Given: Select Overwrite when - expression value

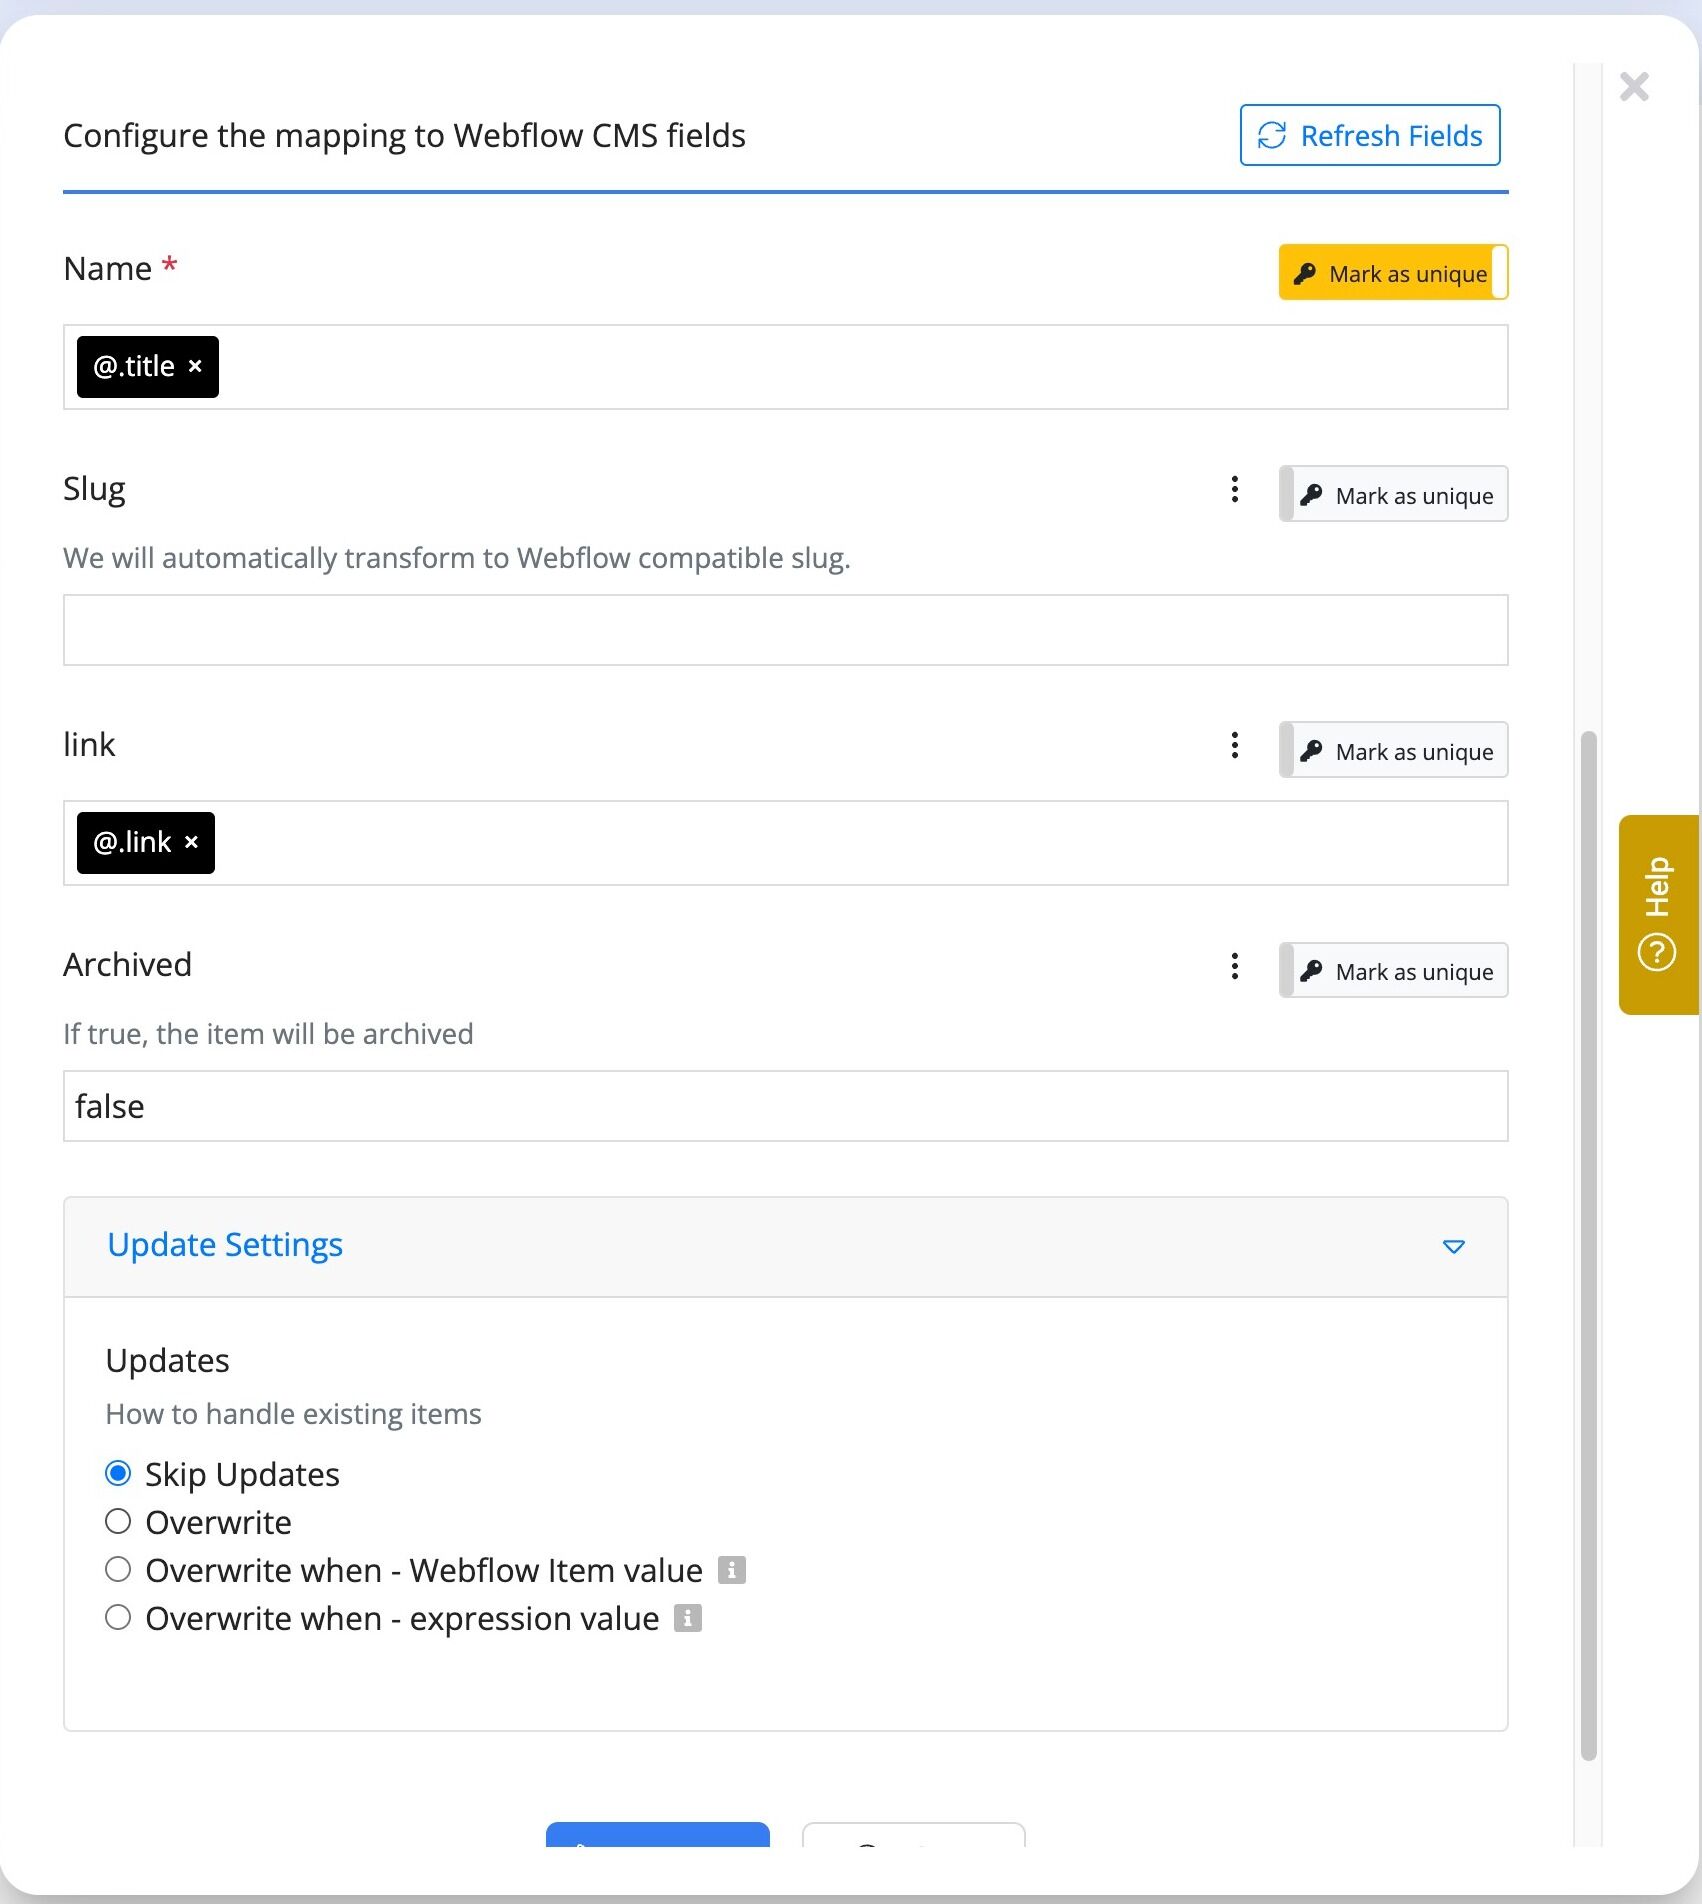Looking at the screenshot, I should click(x=118, y=1617).
